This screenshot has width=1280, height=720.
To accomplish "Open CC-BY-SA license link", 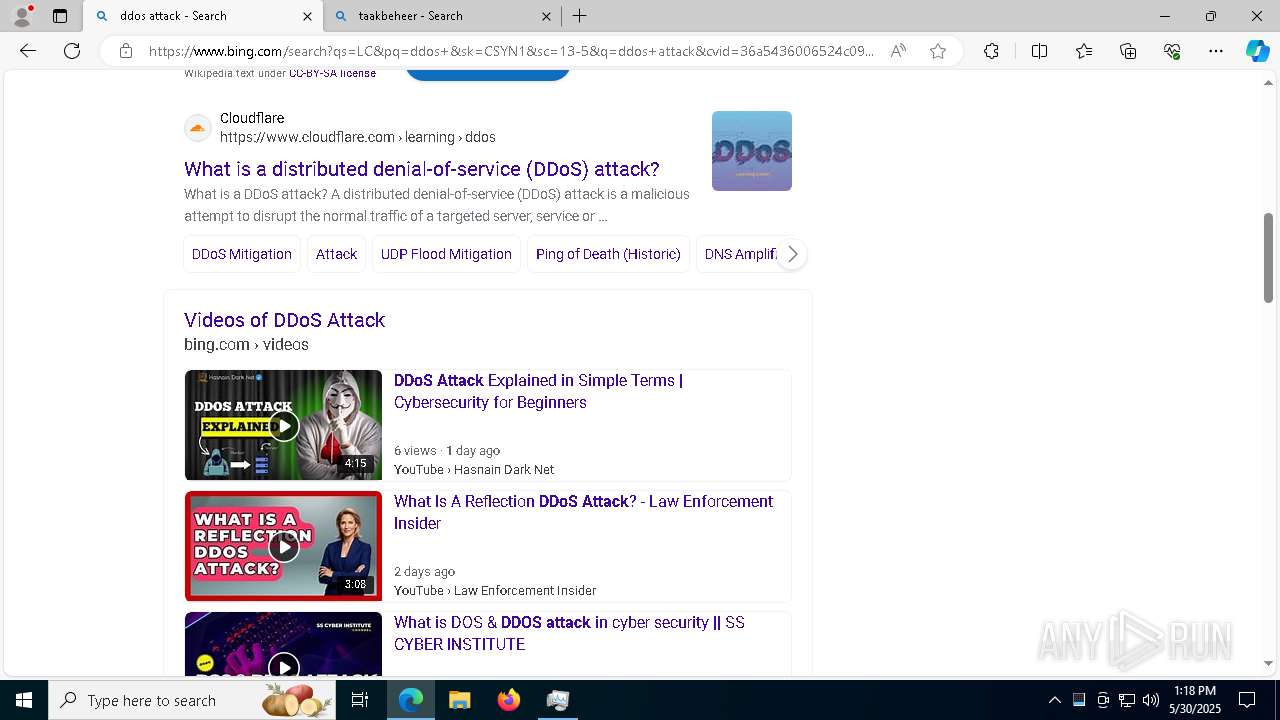I will point(333,73).
